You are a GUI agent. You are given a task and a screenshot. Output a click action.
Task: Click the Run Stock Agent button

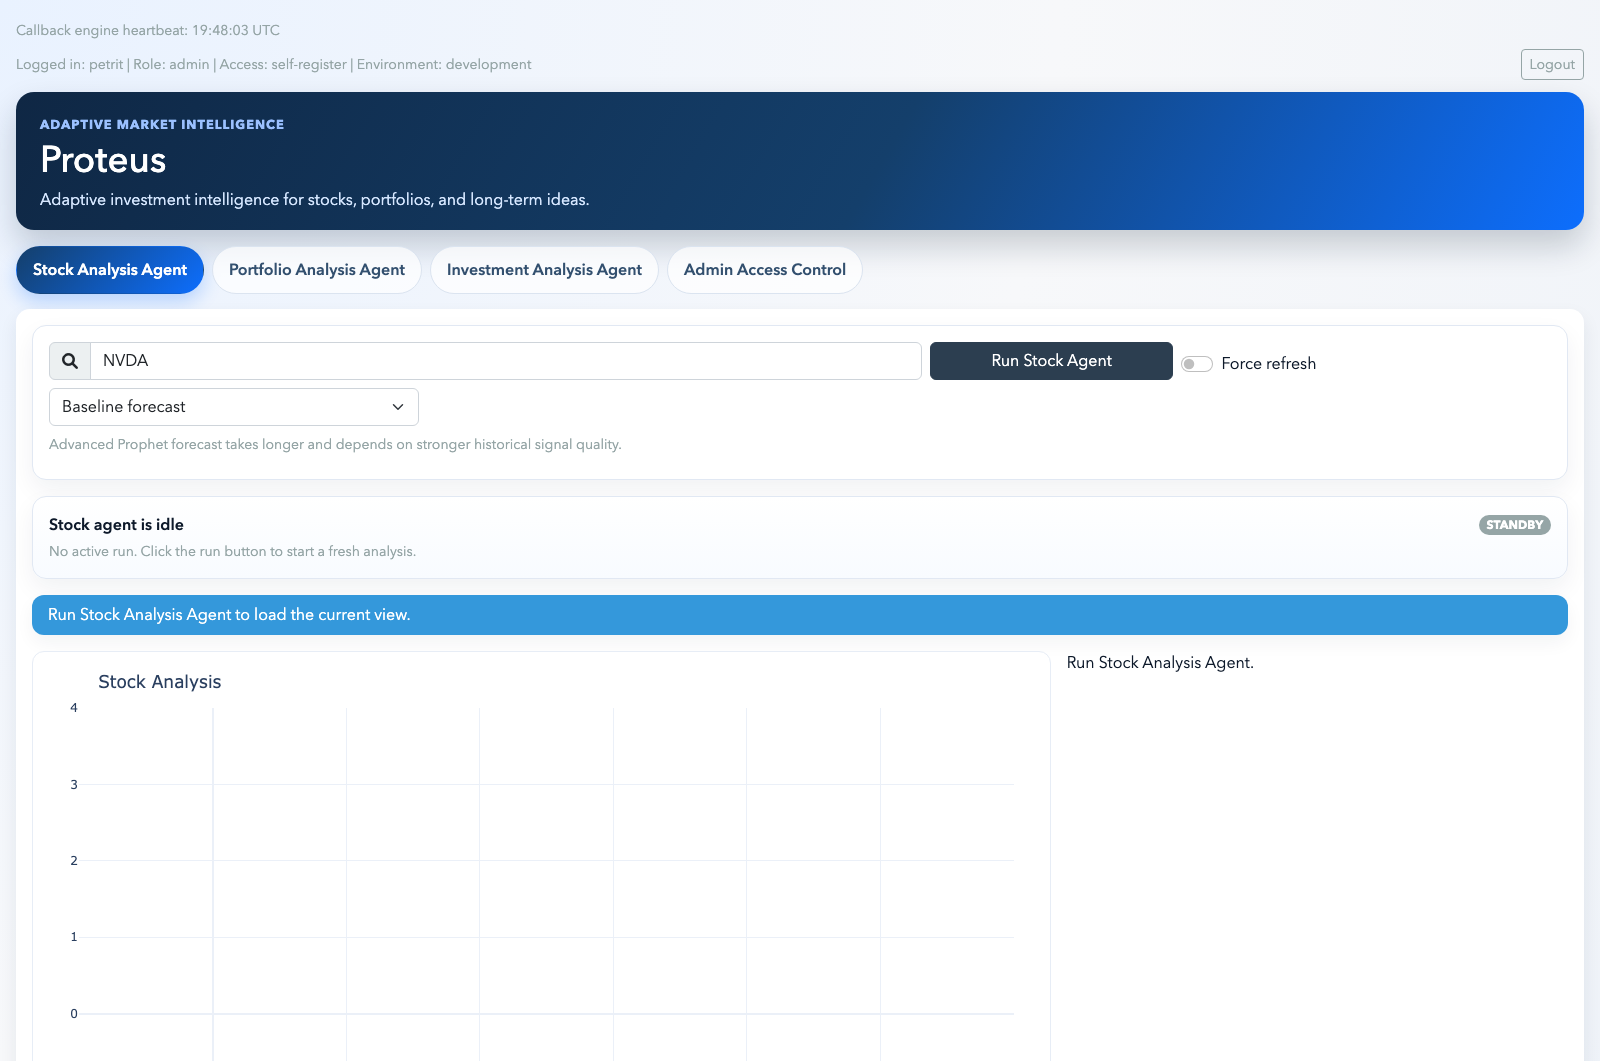pos(1050,360)
